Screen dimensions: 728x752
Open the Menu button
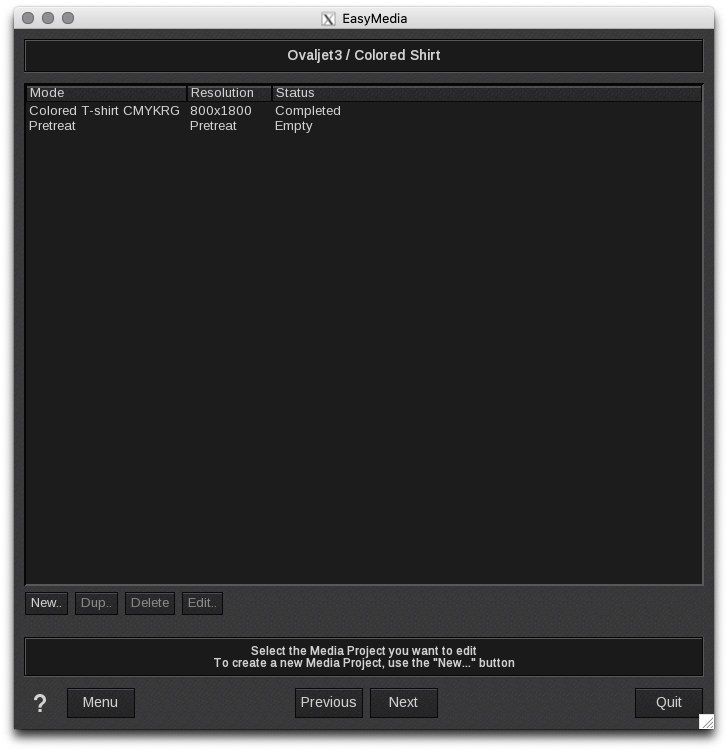[100, 702]
